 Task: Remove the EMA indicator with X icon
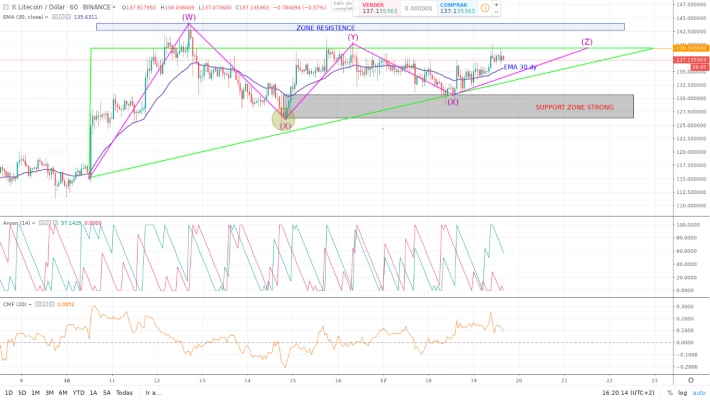tap(68, 17)
